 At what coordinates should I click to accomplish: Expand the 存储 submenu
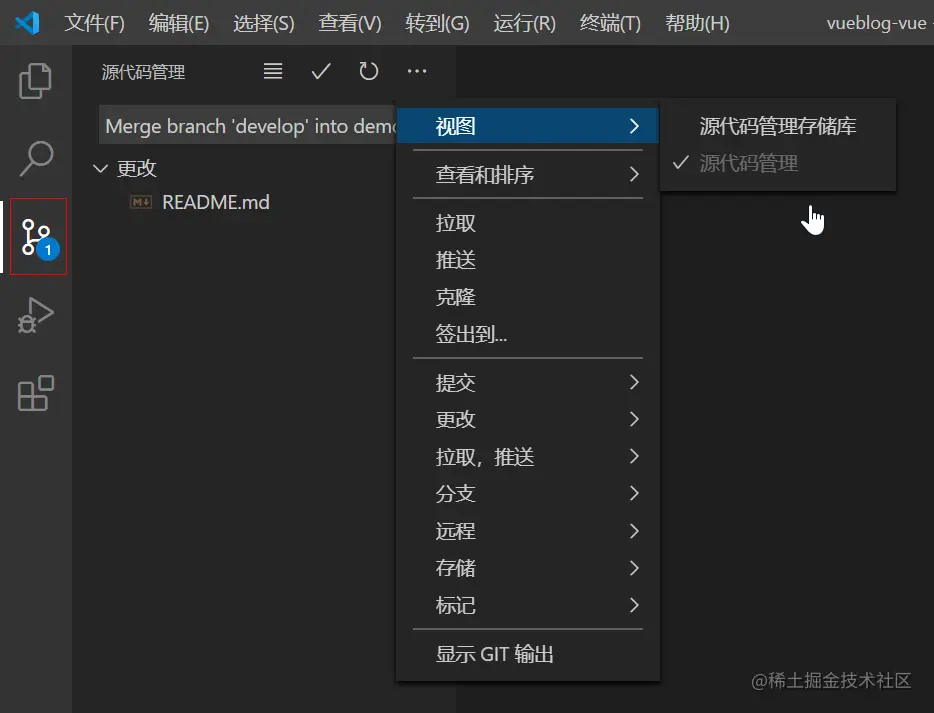pos(528,568)
